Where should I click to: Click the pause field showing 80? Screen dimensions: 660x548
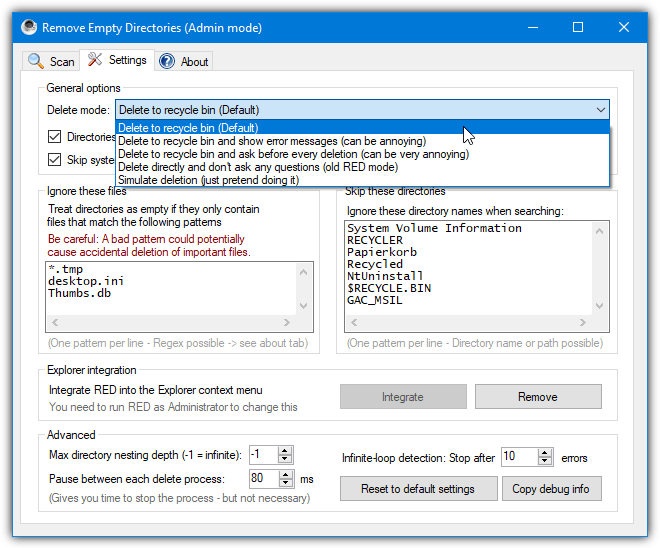(x=263, y=479)
